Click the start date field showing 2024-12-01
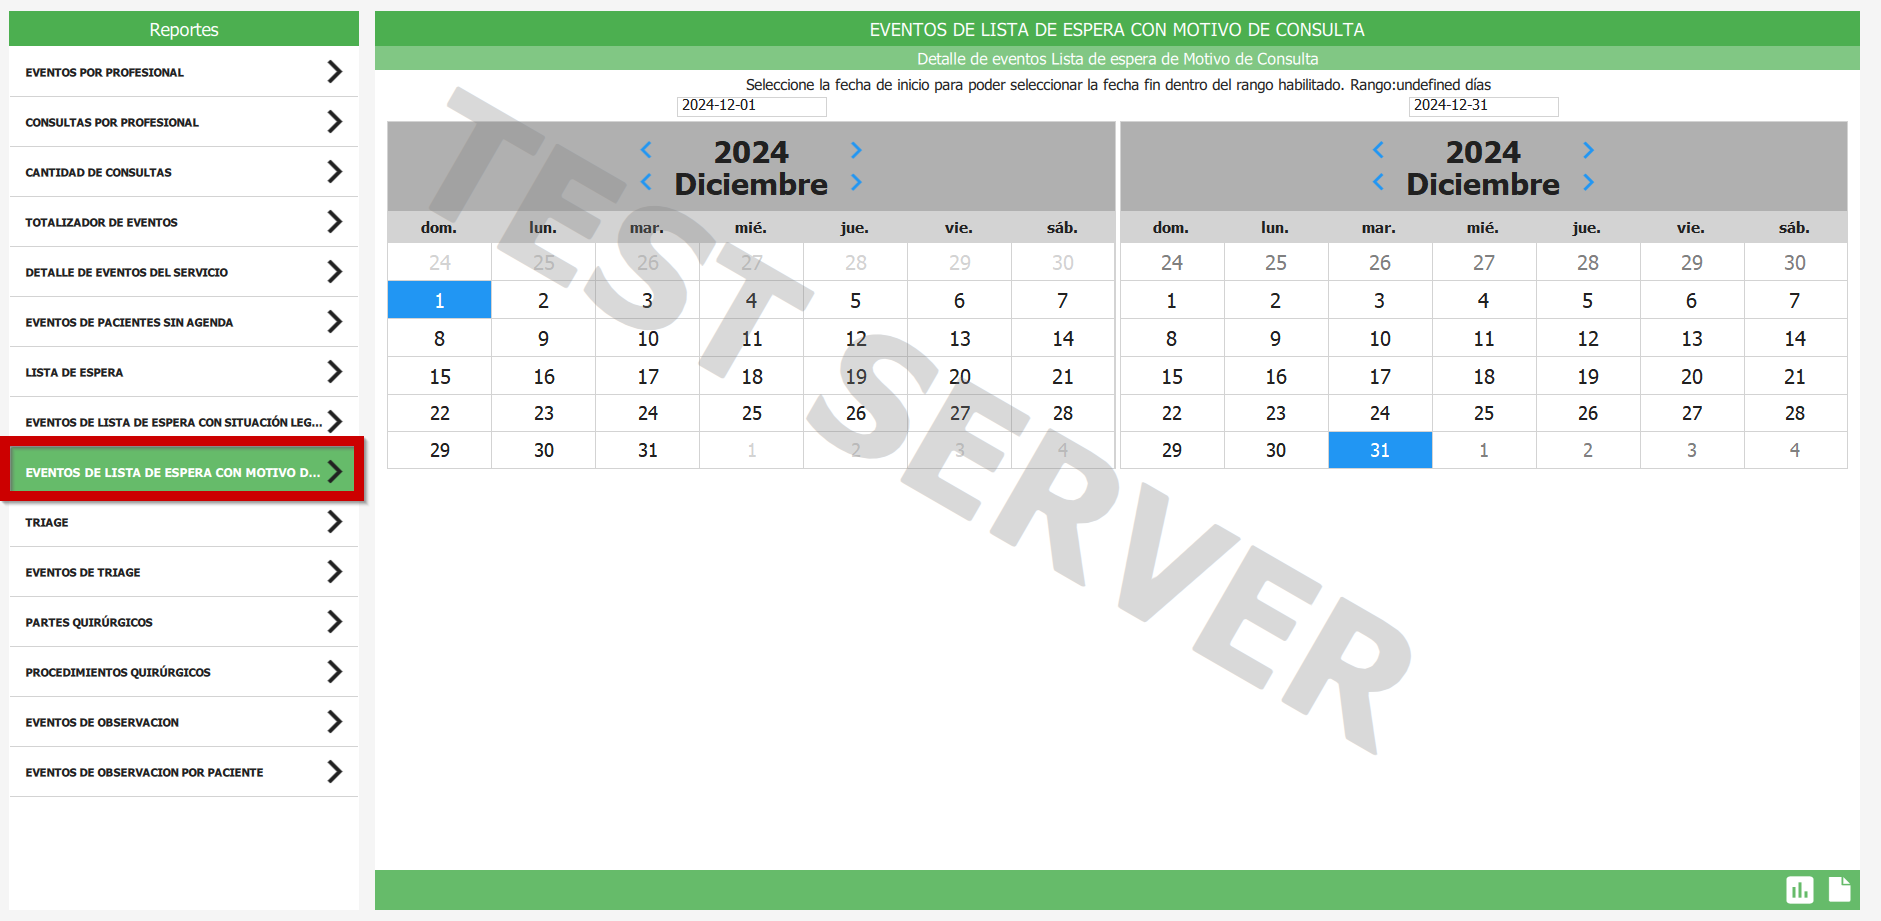 (751, 106)
